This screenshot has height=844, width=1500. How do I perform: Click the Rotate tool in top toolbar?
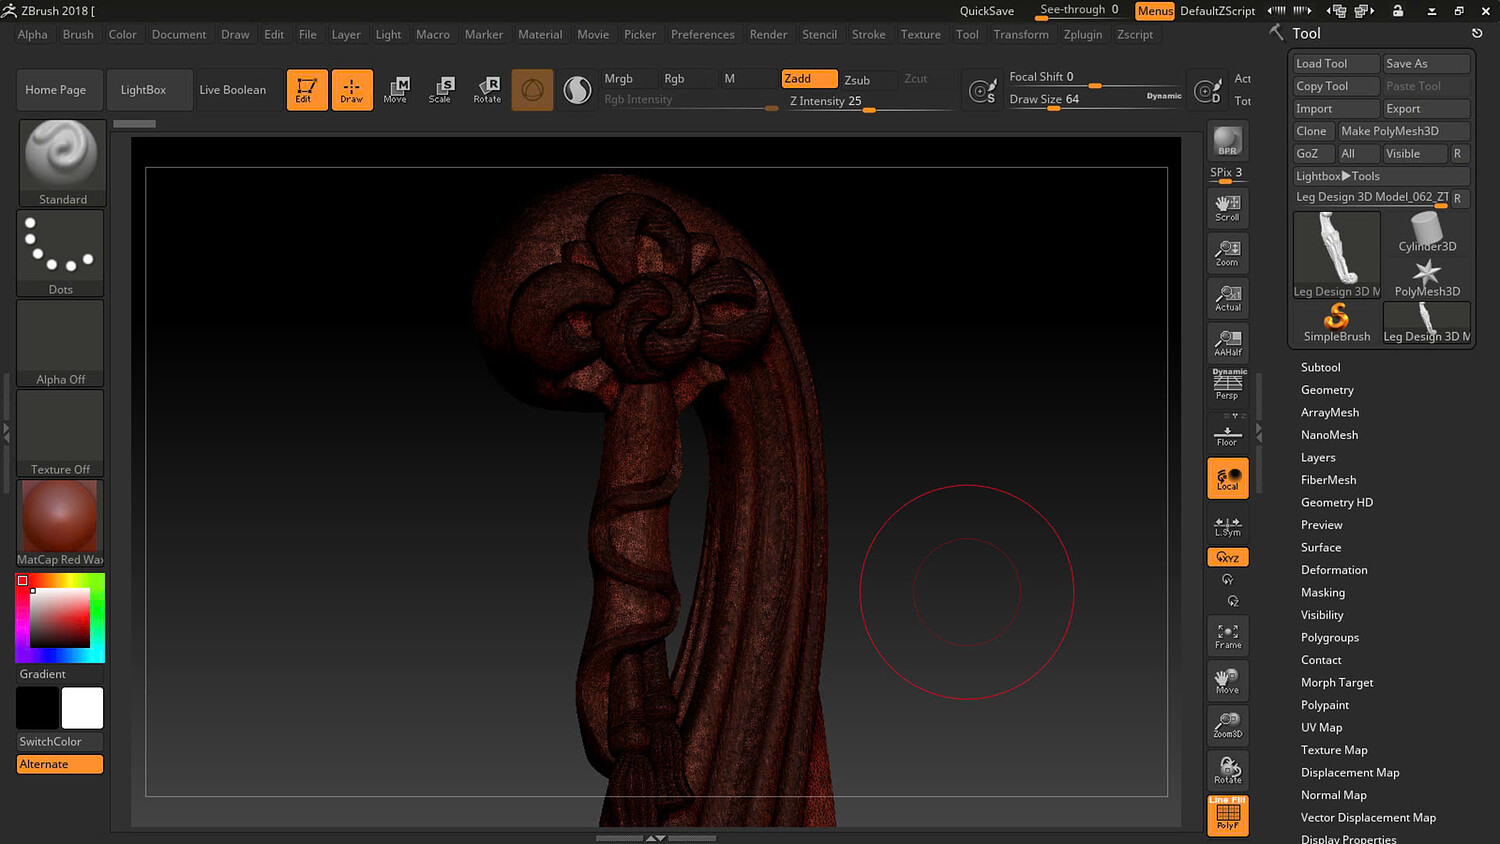pyautogui.click(x=487, y=89)
